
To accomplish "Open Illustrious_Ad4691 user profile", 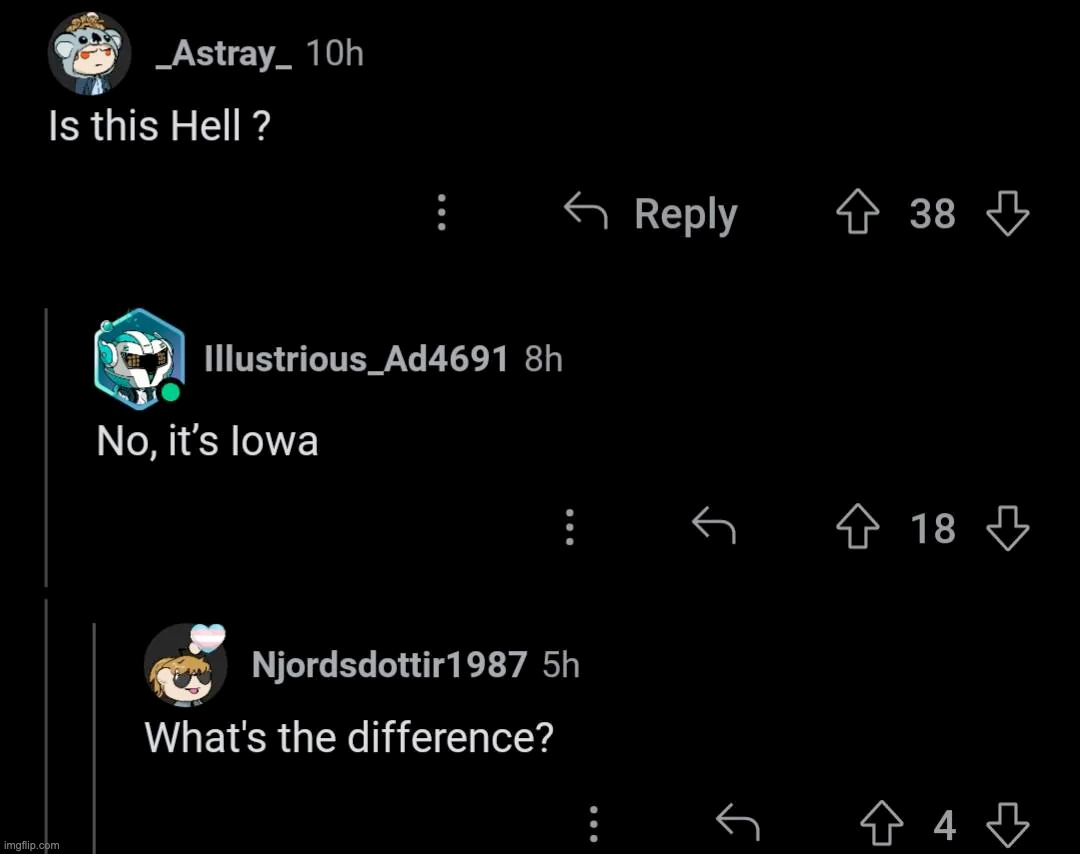I will pyautogui.click(x=356, y=357).
